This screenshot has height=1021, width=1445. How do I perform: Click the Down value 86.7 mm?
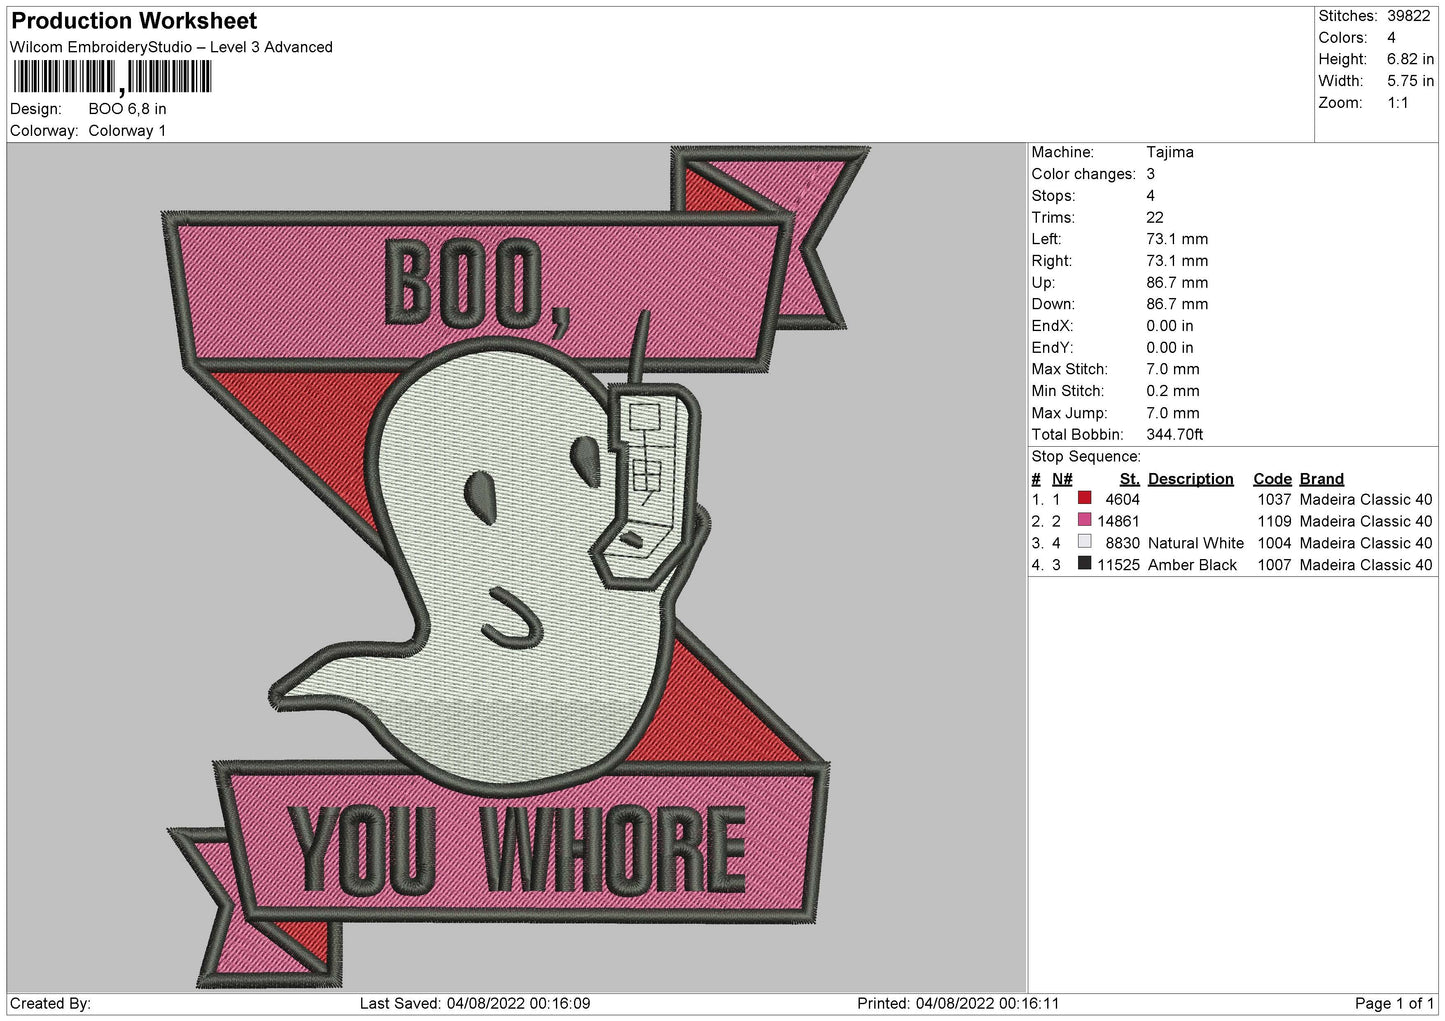point(1177,304)
